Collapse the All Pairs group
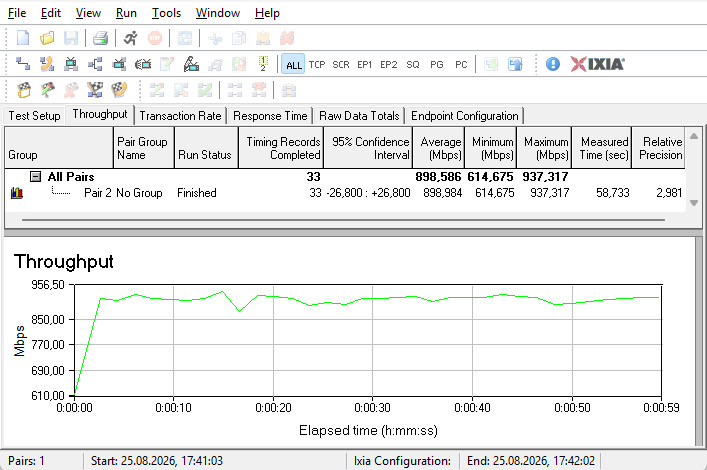The width and height of the screenshot is (707, 470). click(36, 176)
